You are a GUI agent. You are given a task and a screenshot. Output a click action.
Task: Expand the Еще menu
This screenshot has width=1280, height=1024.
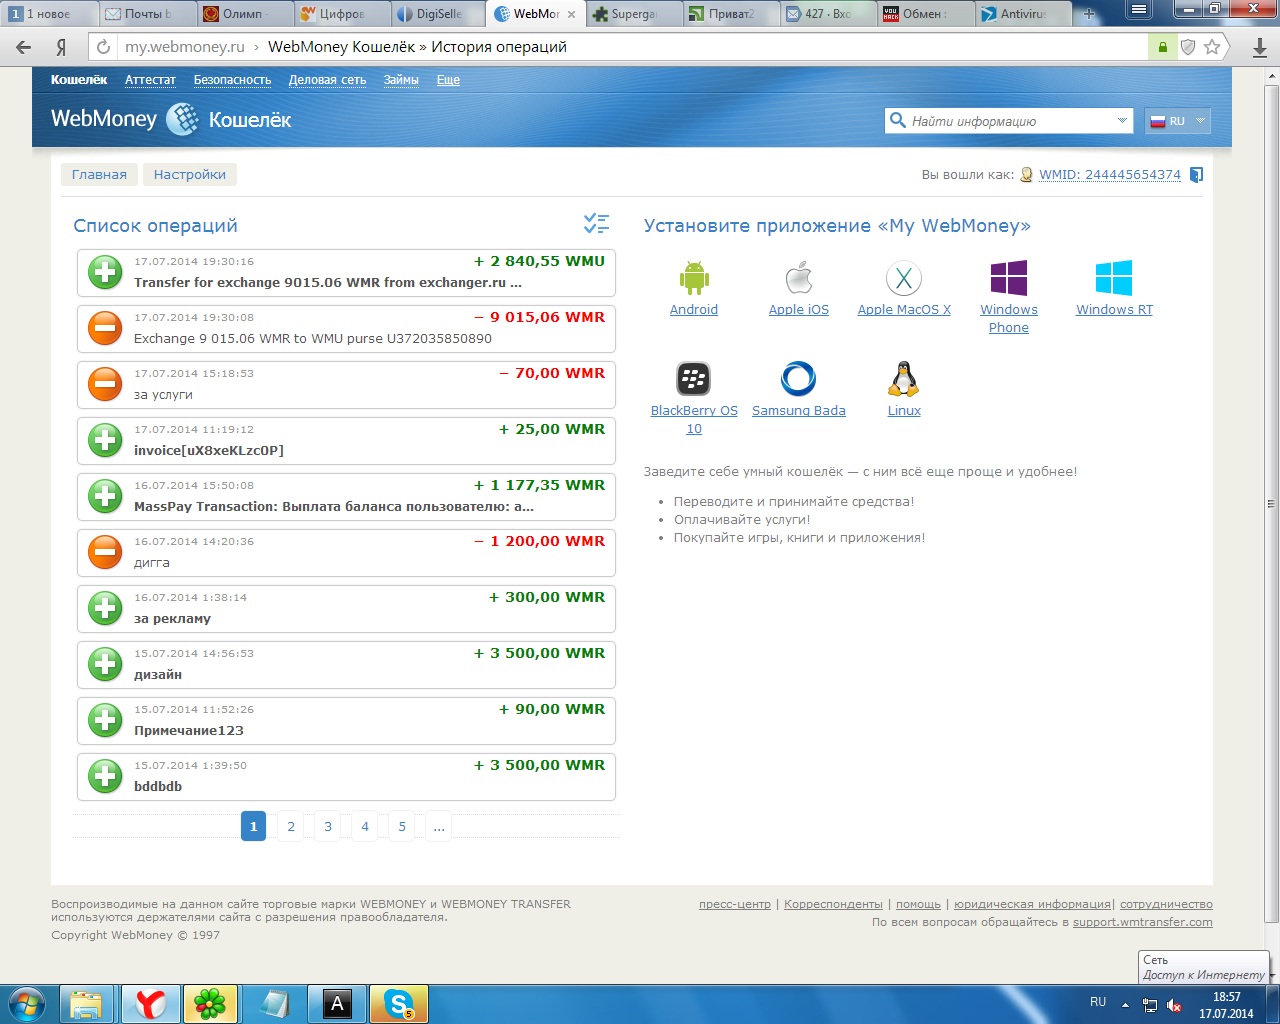[448, 80]
